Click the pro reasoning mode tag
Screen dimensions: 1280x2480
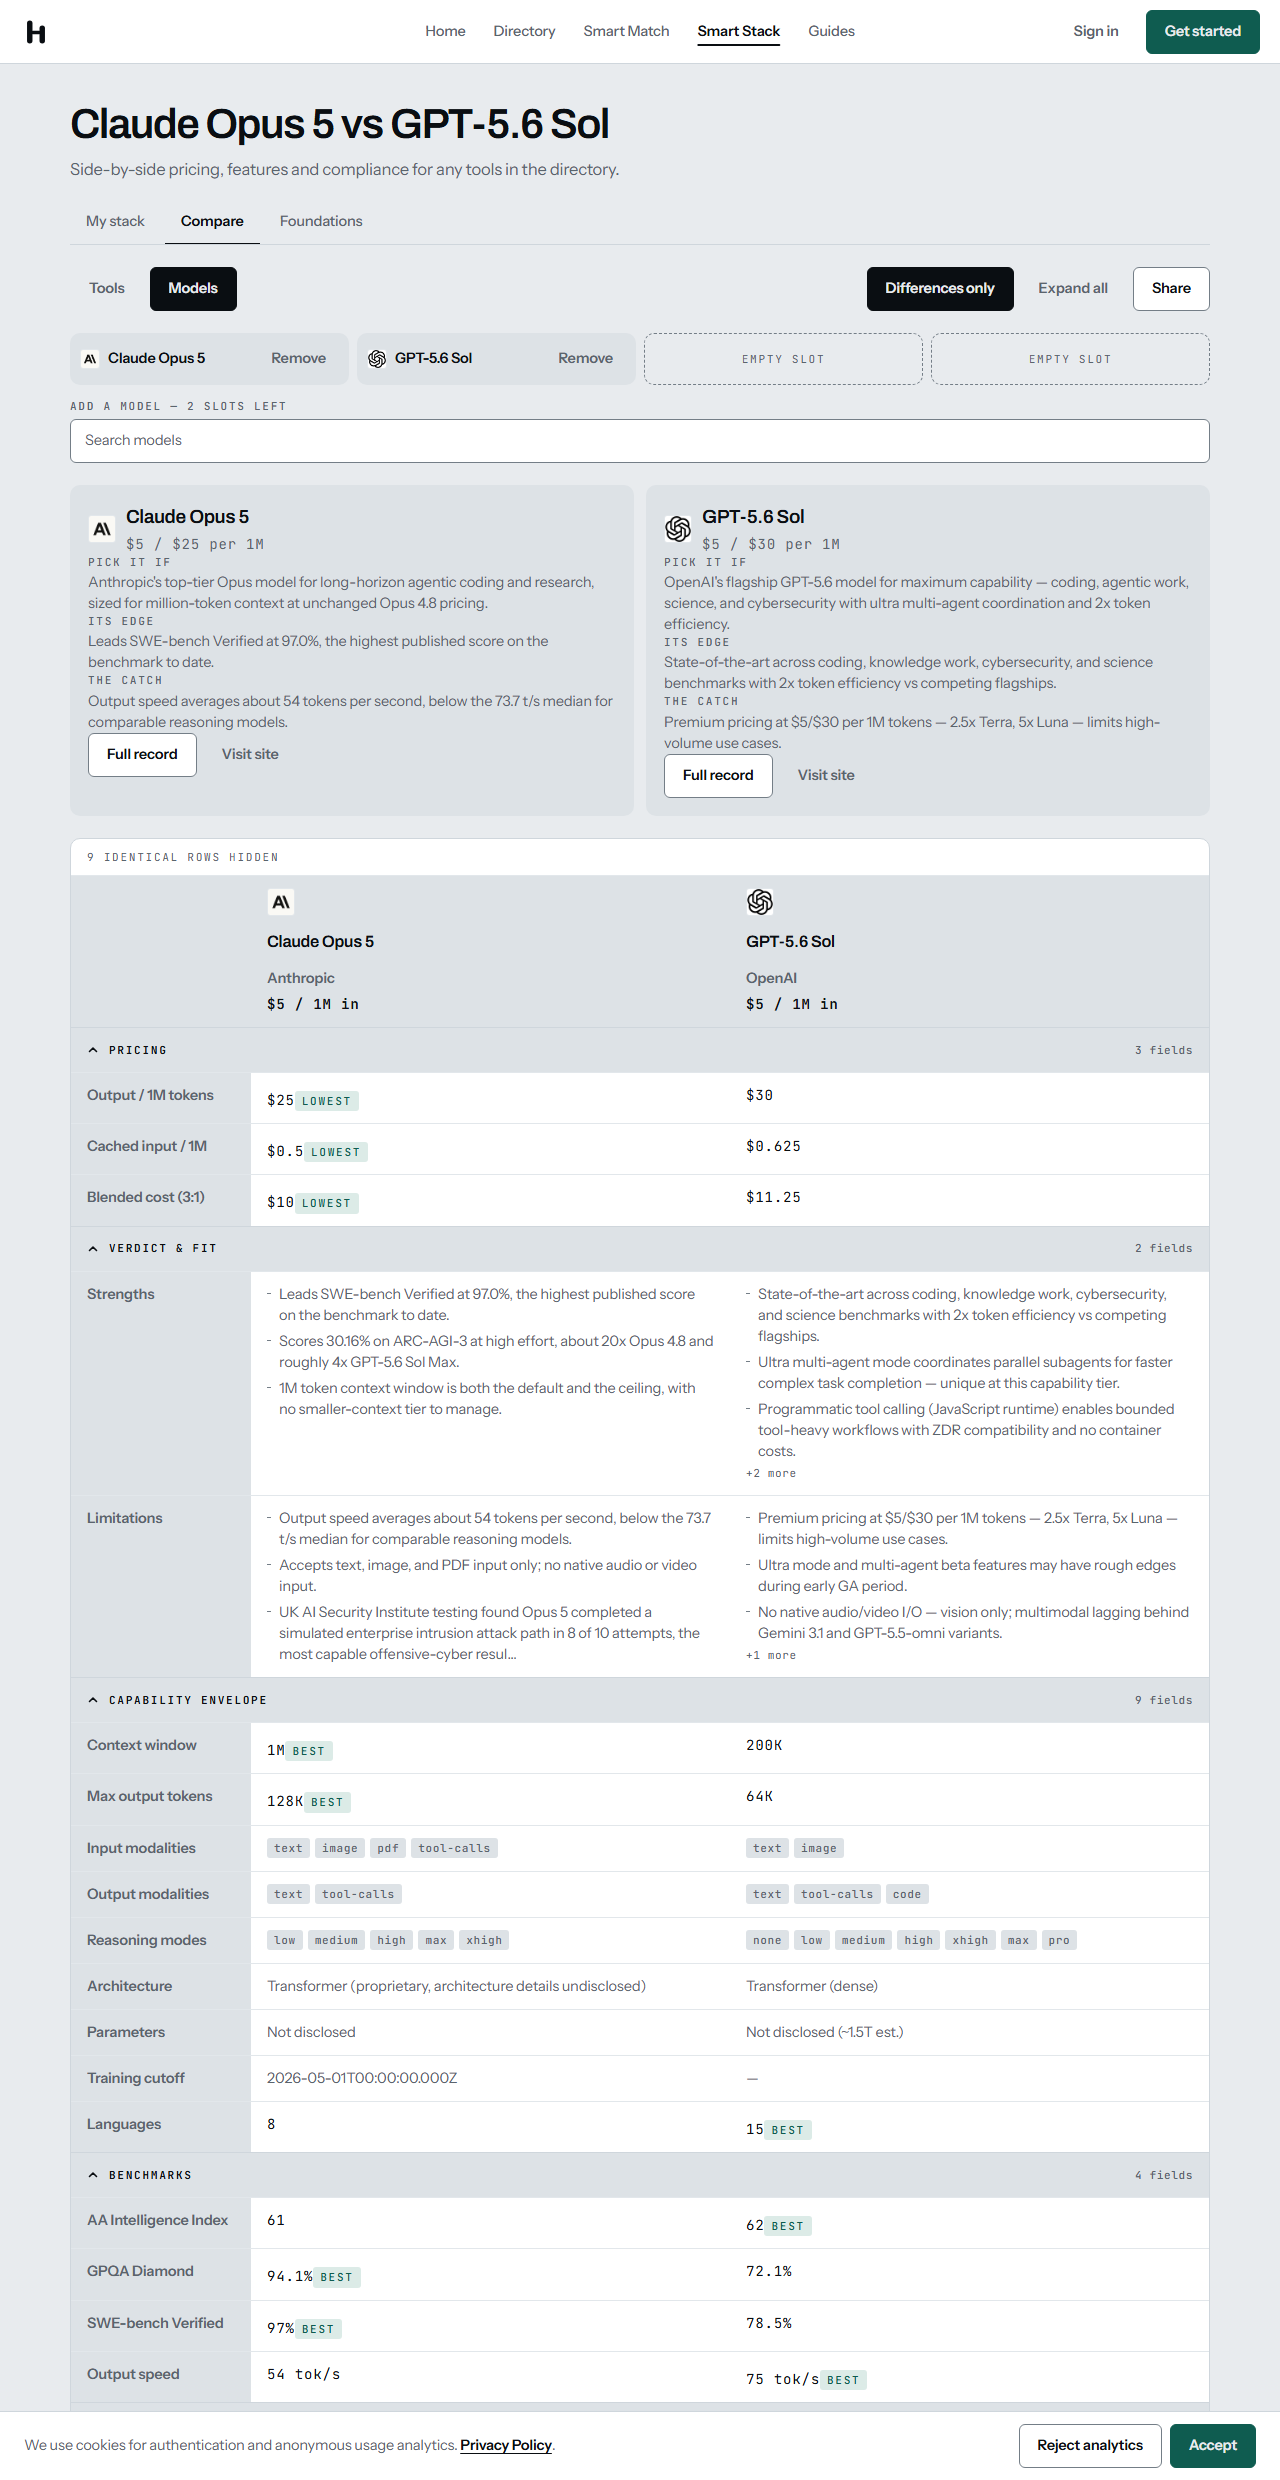tap(1059, 1940)
